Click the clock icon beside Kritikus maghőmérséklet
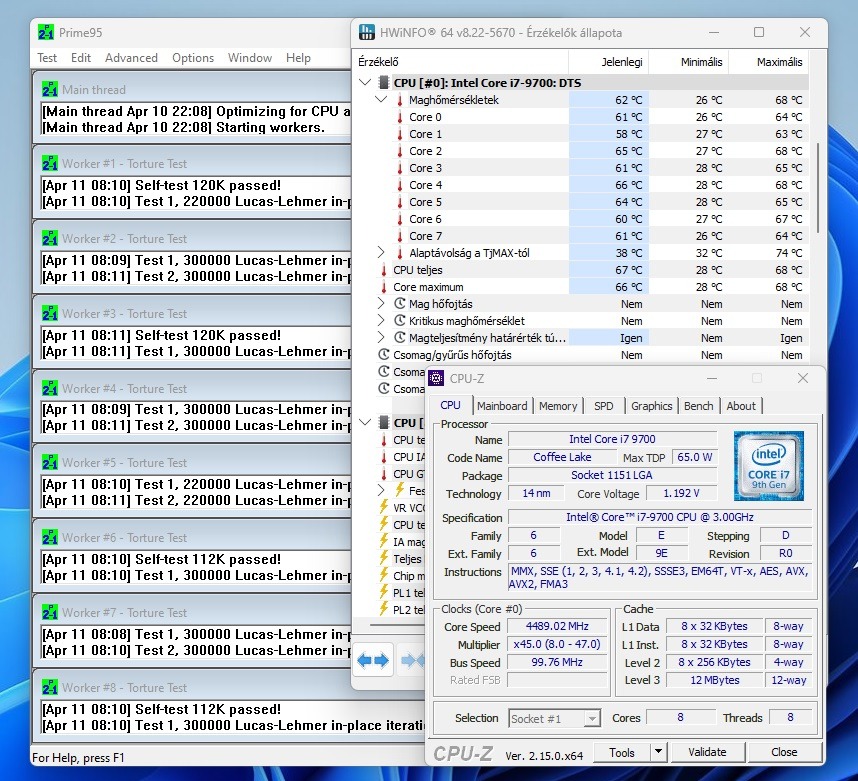This screenshot has width=858, height=781. point(399,321)
